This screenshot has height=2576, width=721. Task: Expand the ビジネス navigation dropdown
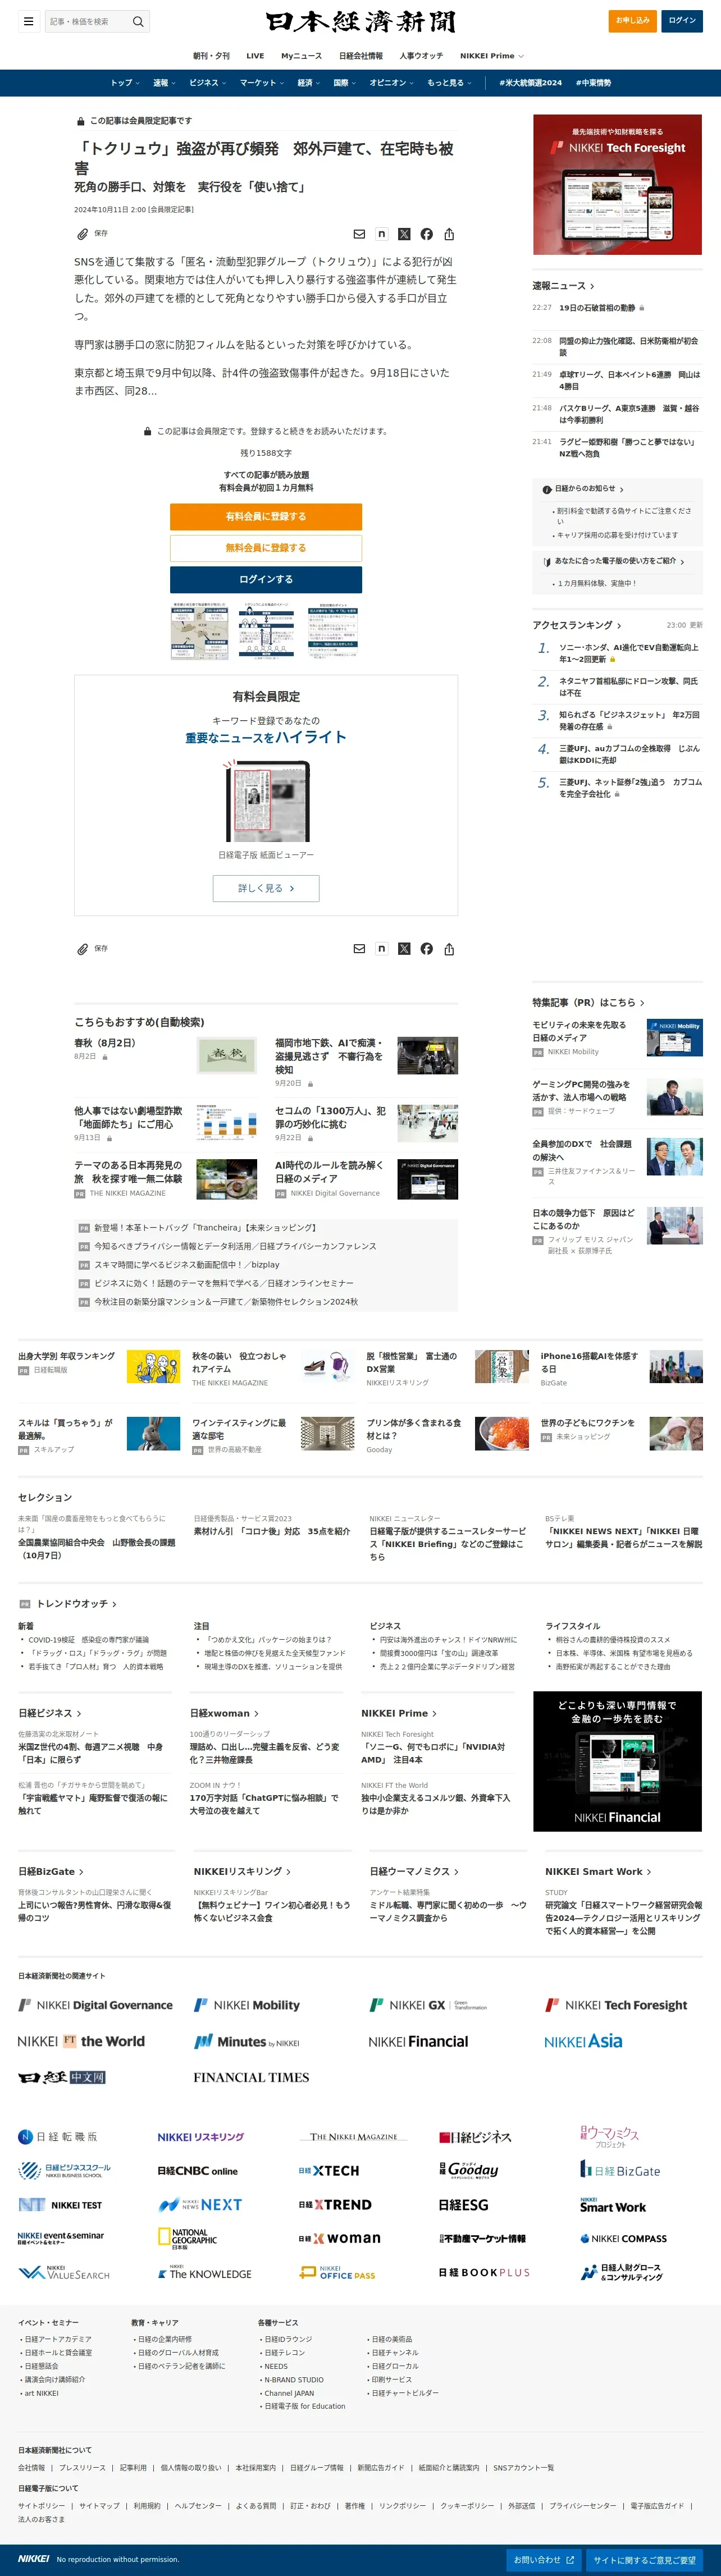pos(208,83)
